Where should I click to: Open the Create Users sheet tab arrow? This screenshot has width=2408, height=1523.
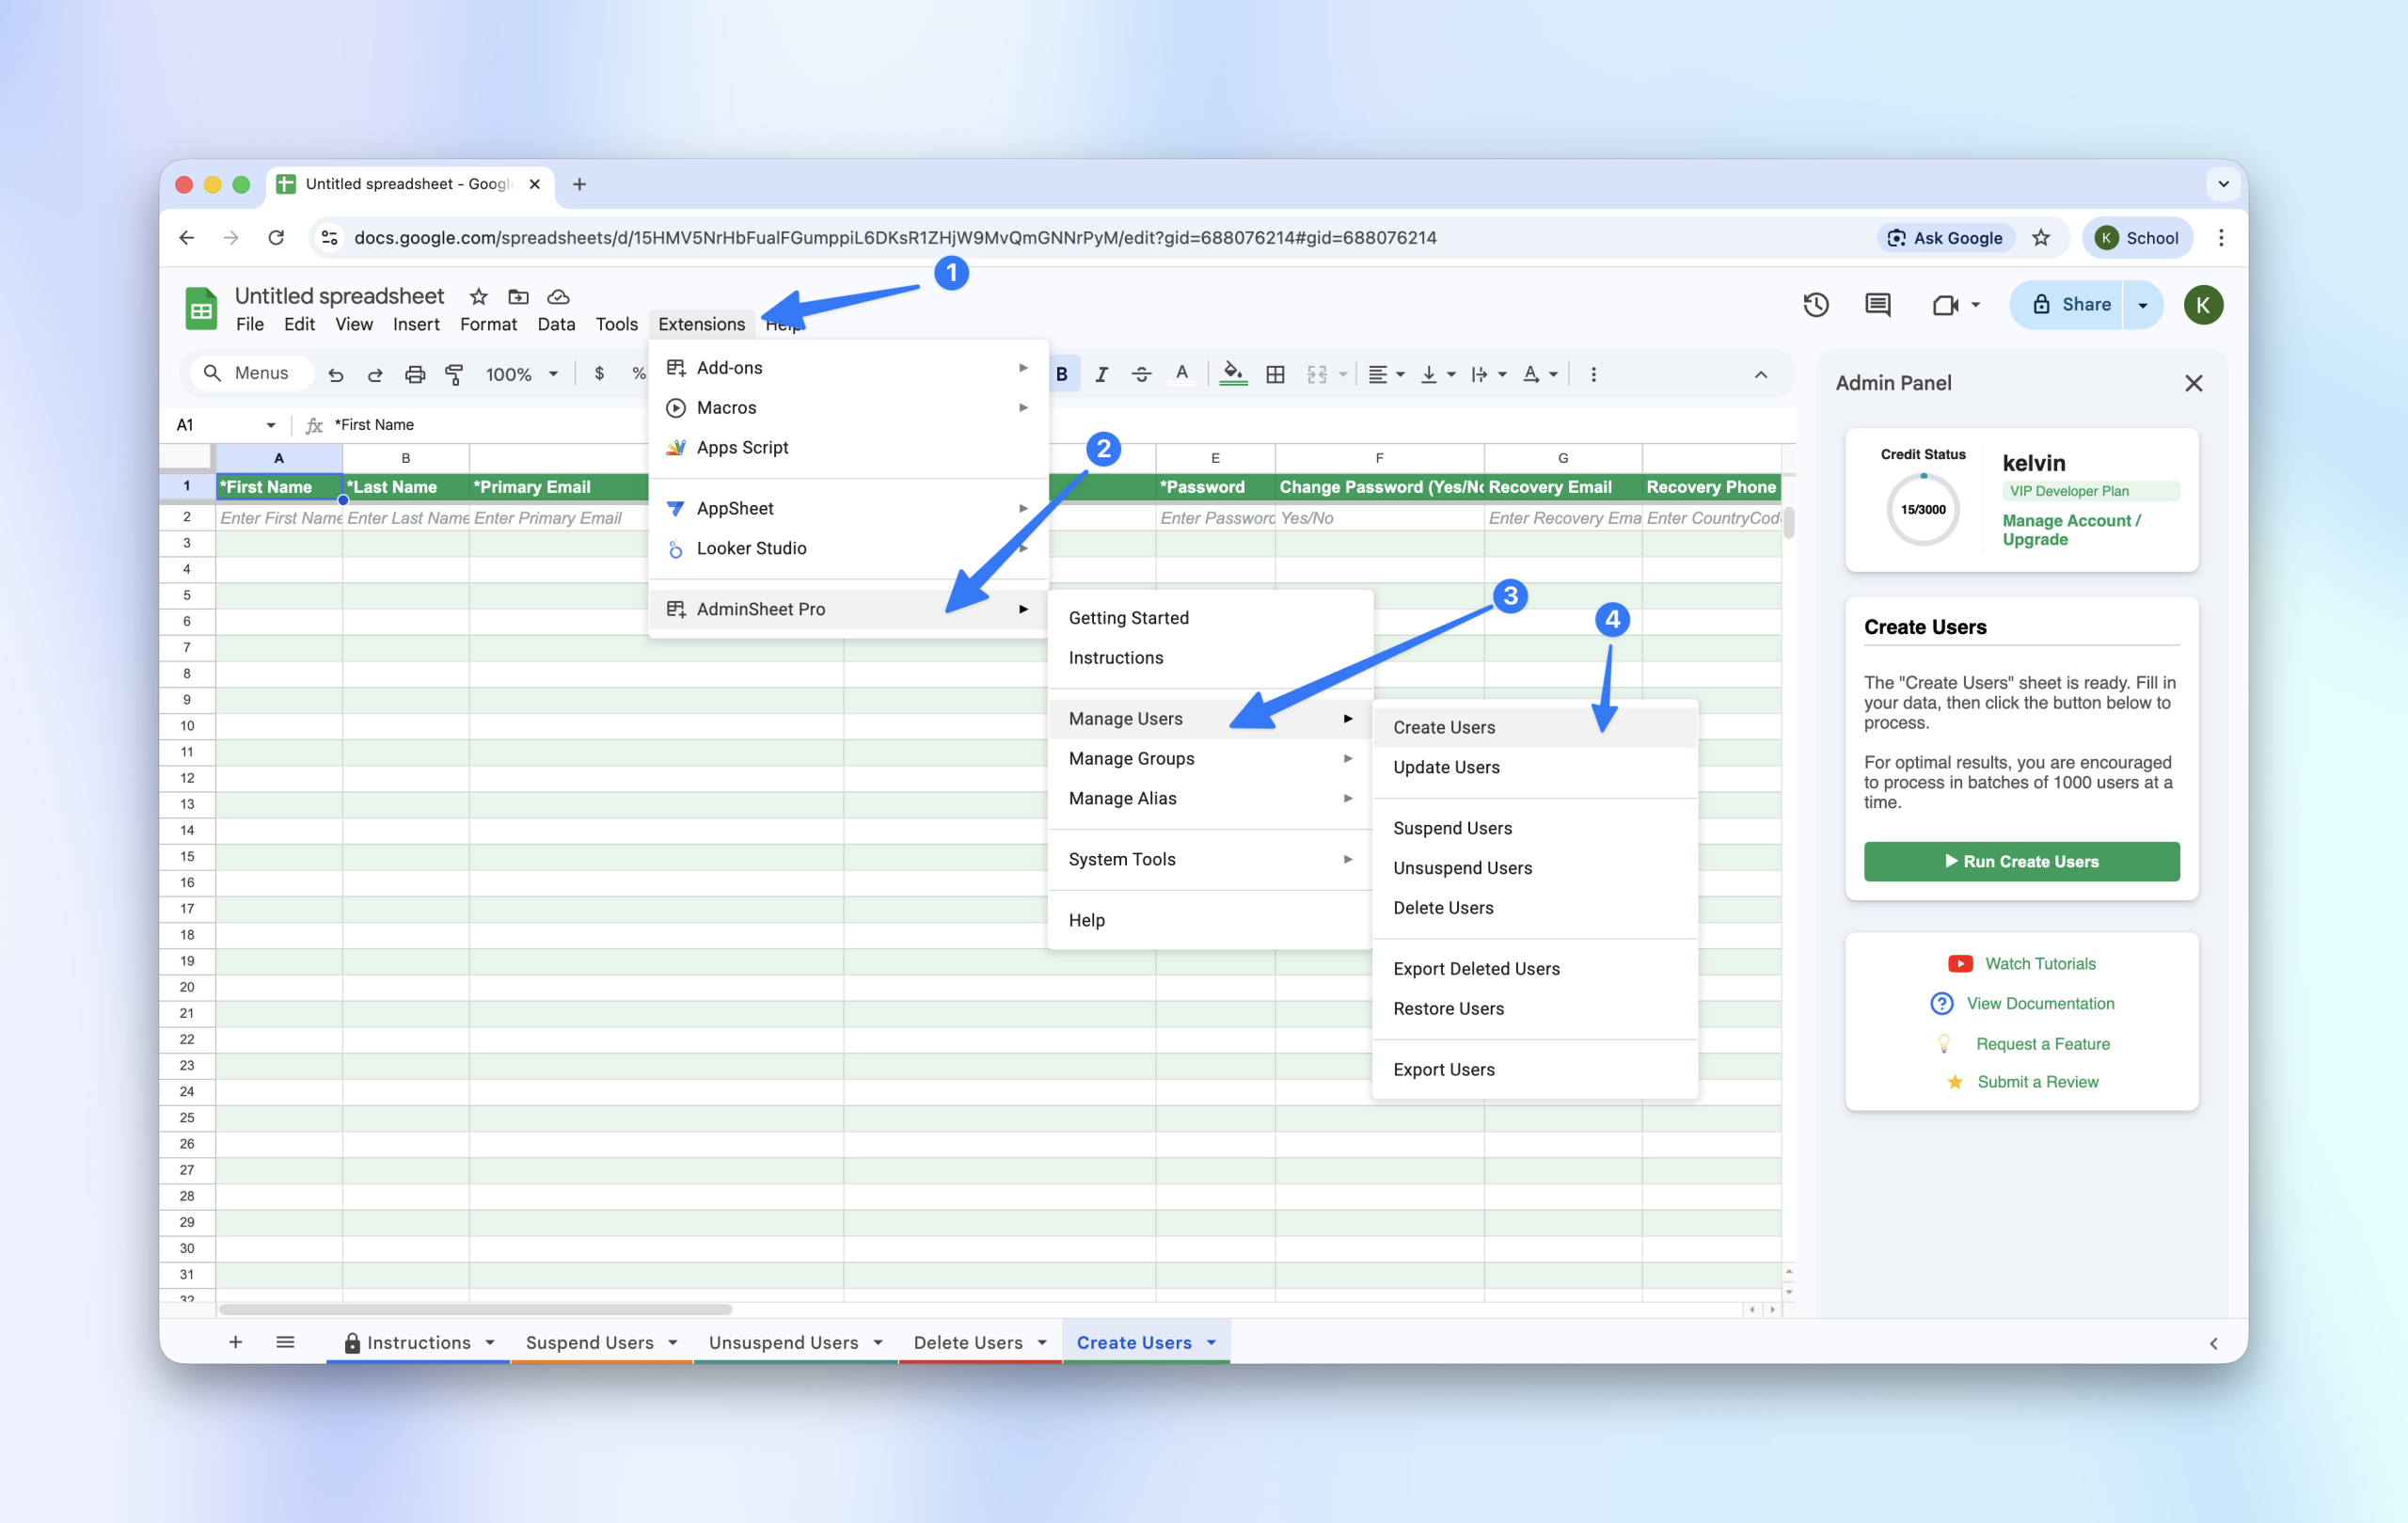click(x=1212, y=1342)
